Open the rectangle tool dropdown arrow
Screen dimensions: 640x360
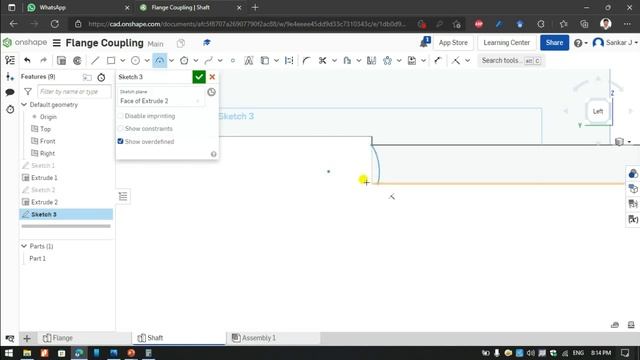(x=122, y=60)
